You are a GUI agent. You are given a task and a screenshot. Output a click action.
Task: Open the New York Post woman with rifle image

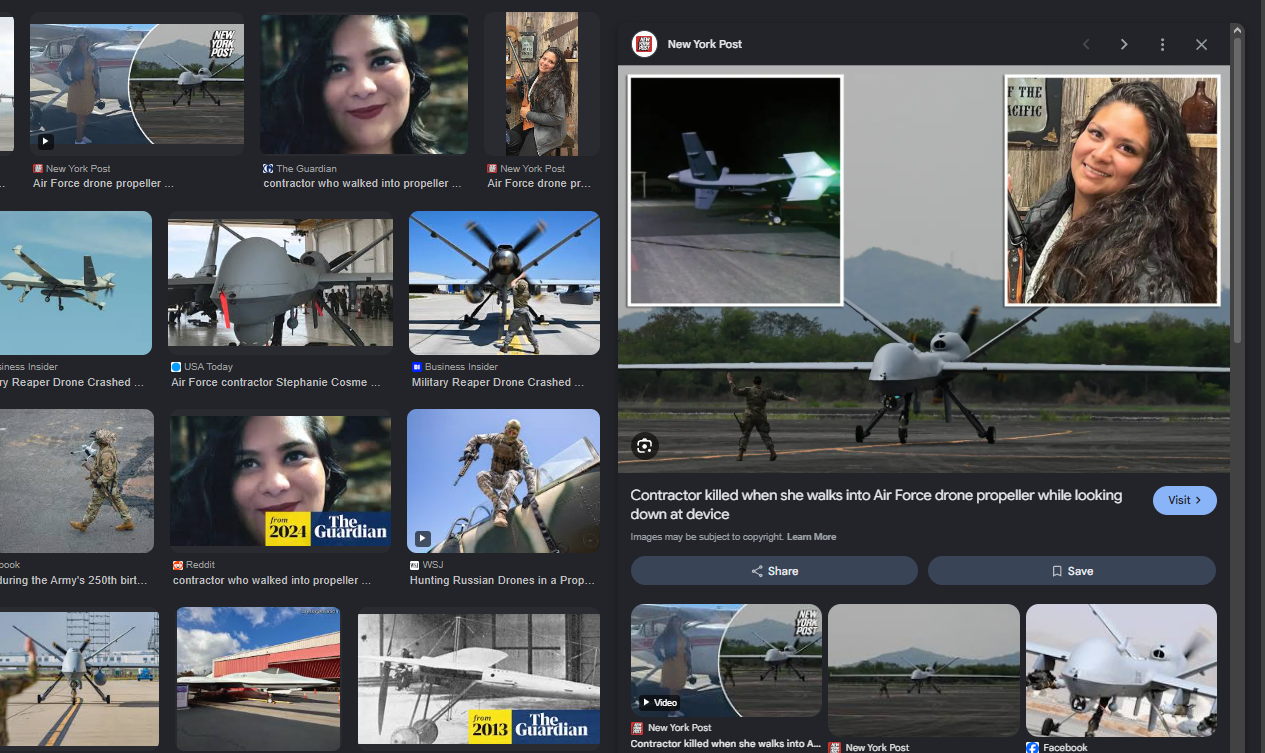tap(541, 84)
